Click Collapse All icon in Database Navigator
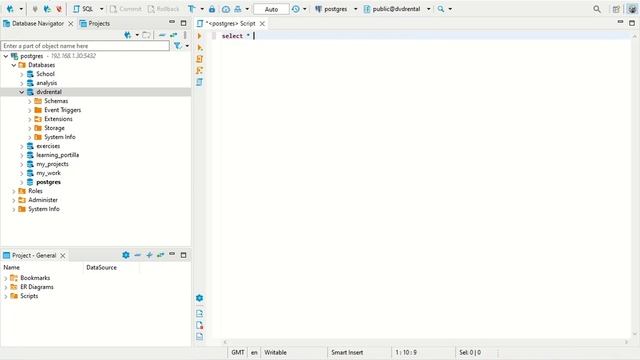Viewport: 640px width, 360px height. click(x=162, y=35)
